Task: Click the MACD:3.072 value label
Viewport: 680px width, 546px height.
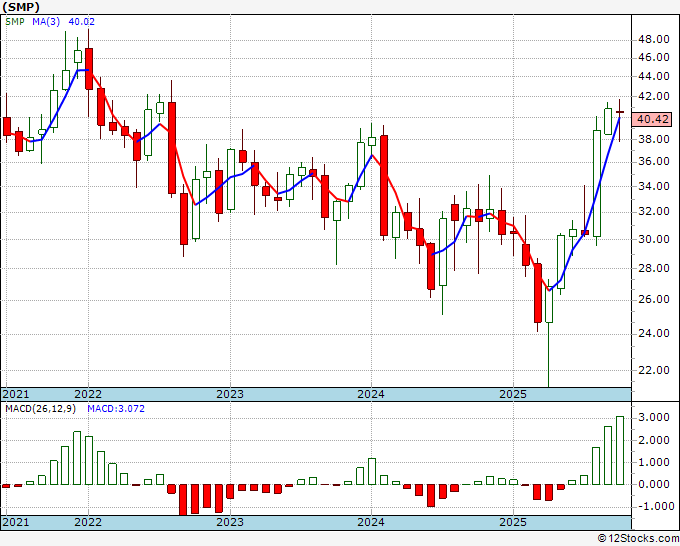Action: click(116, 409)
